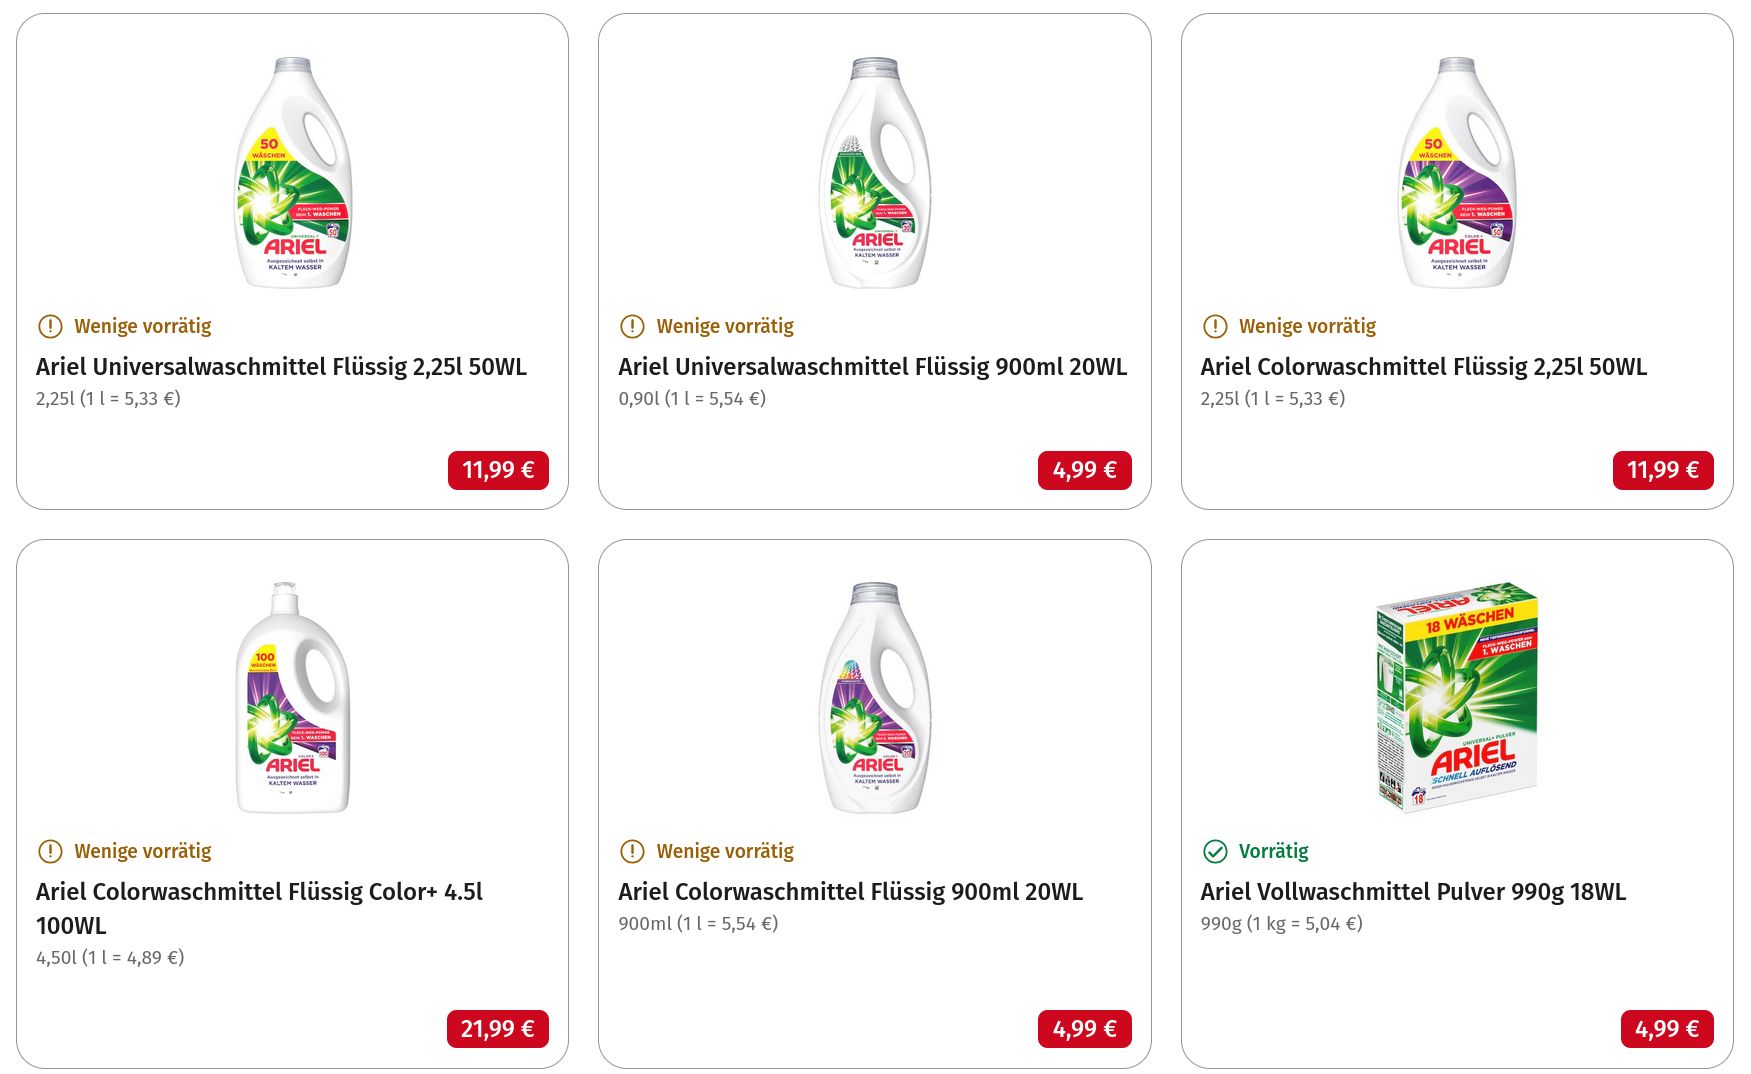Click the 21,99 € price badge
The width and height of the screenshot is (1751, 1074).
[497, 1029]
